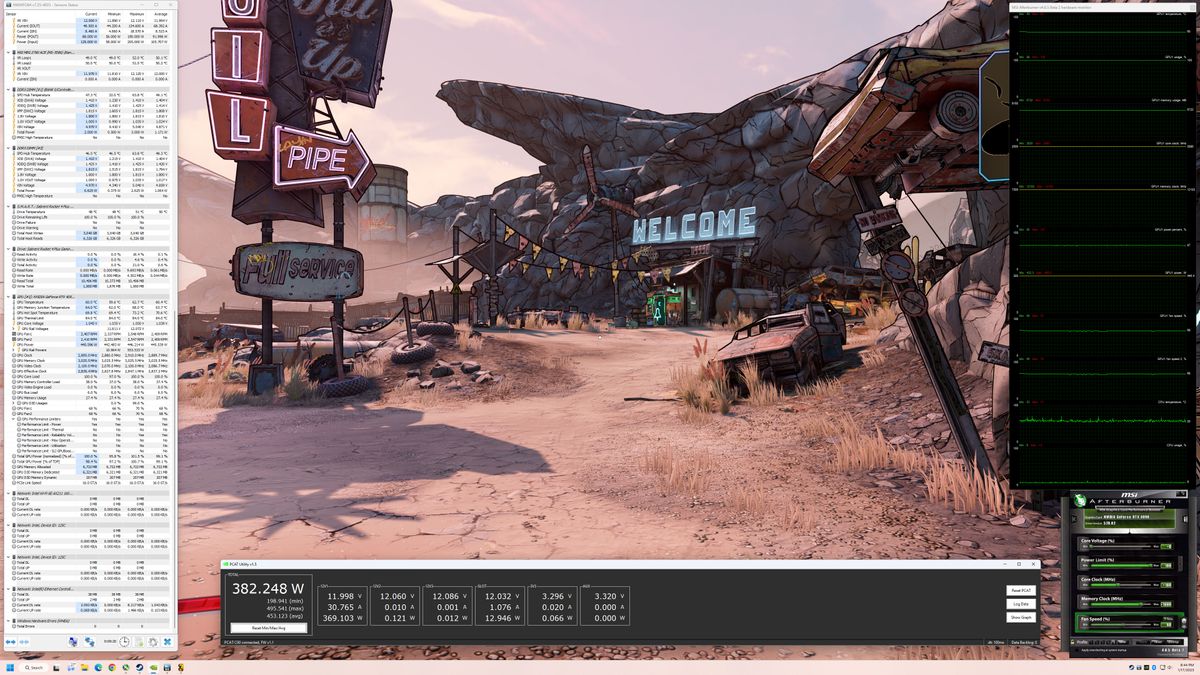Viewport: 1200px width, 675px height.
Task: Click volume icon in system tray
Action: (1169, 668)
